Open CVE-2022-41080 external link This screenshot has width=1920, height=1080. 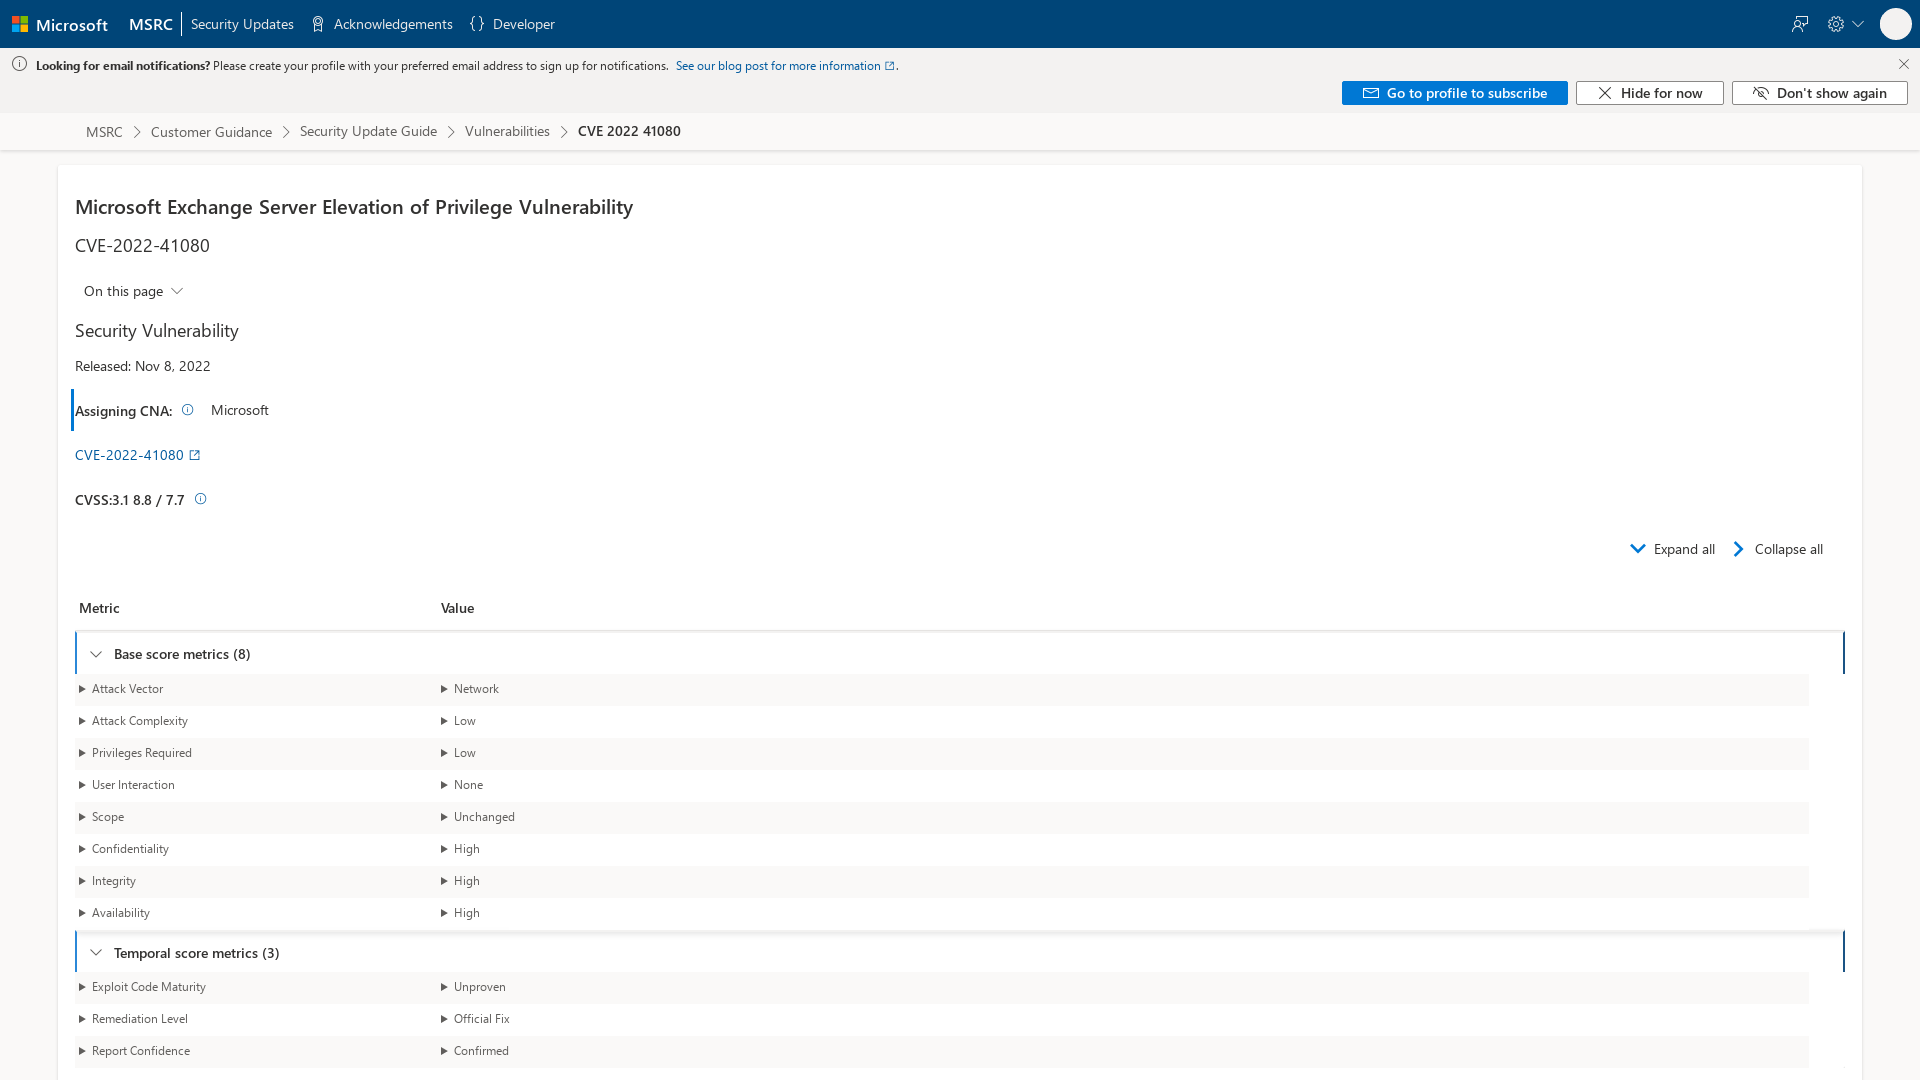pos(137,455)
